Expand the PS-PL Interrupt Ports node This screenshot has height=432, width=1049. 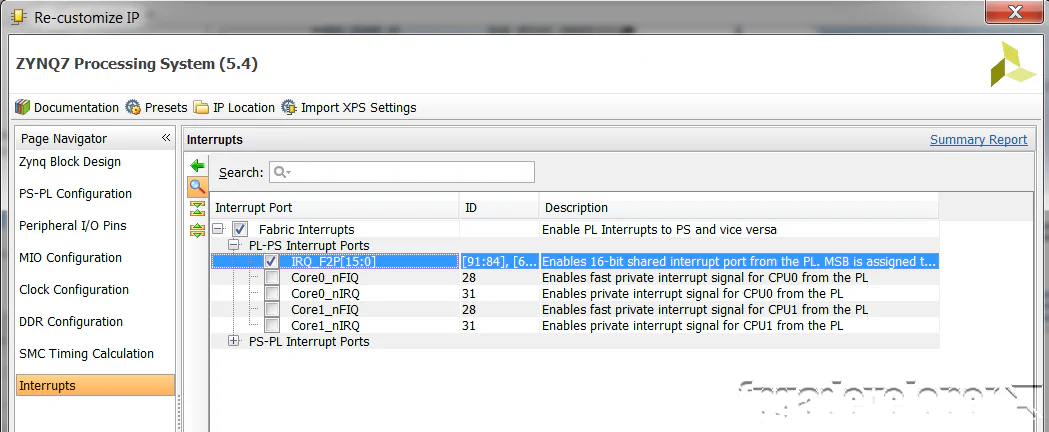pos(233,342)
